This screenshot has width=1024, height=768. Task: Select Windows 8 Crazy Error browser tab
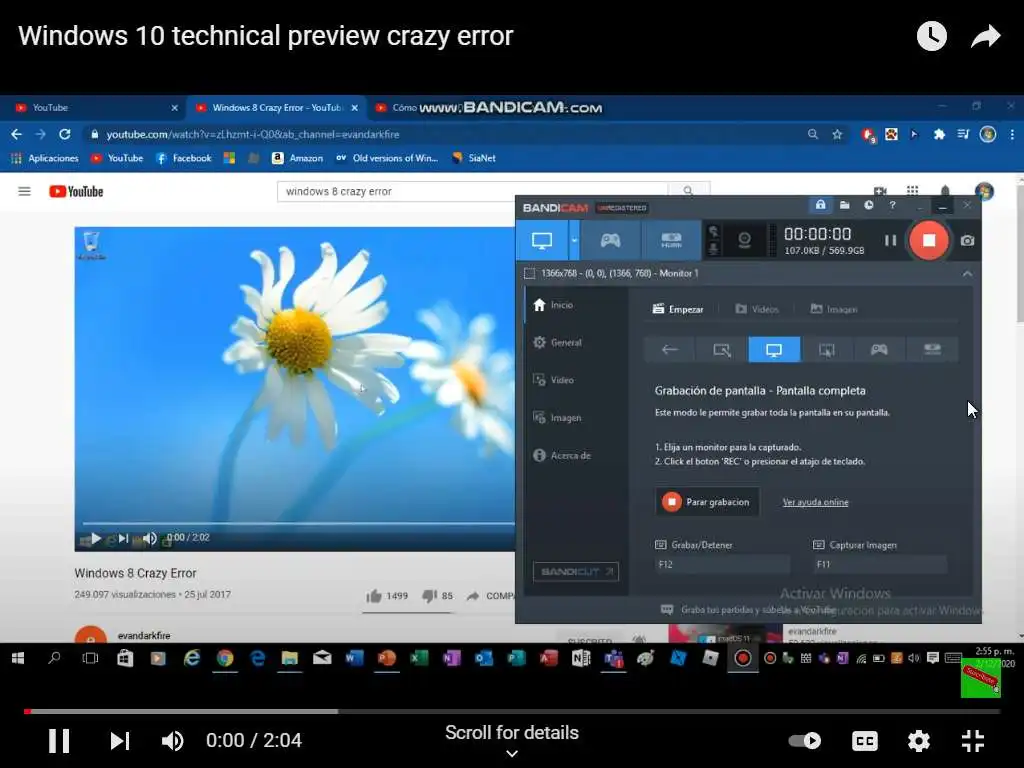(276, 108)
